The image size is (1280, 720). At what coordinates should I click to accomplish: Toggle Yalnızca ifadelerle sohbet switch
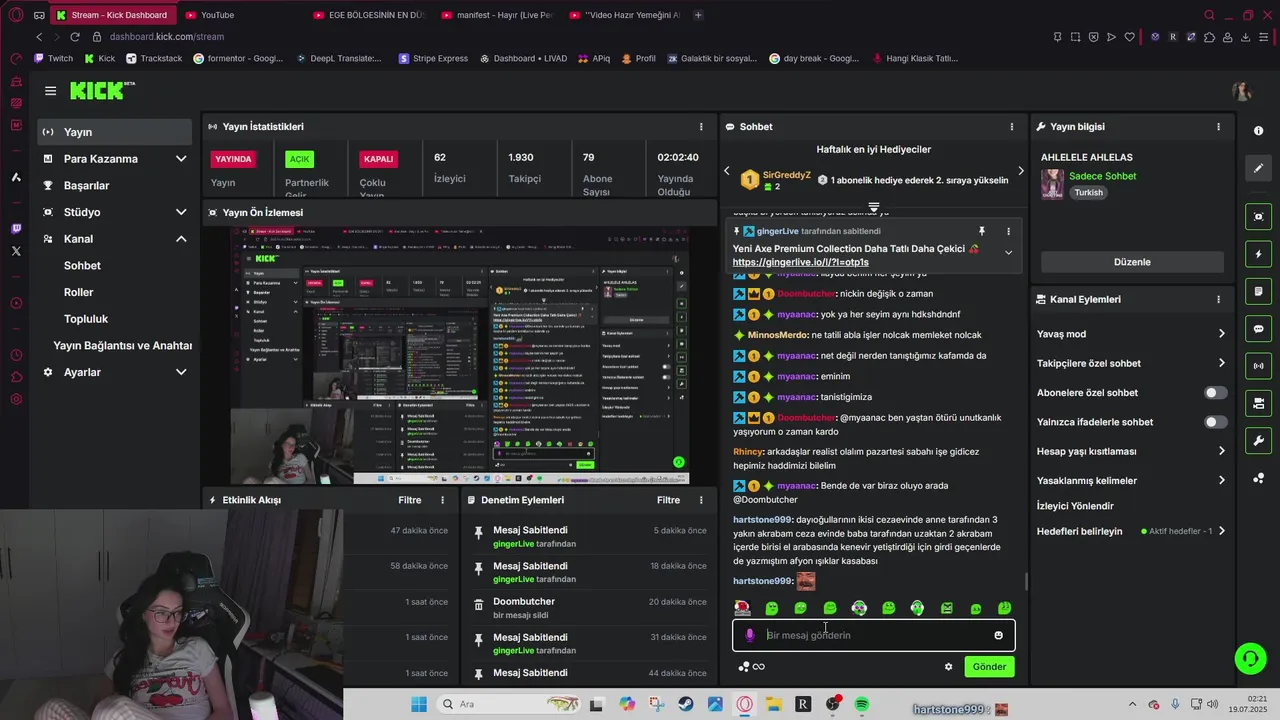(1215, 422)
